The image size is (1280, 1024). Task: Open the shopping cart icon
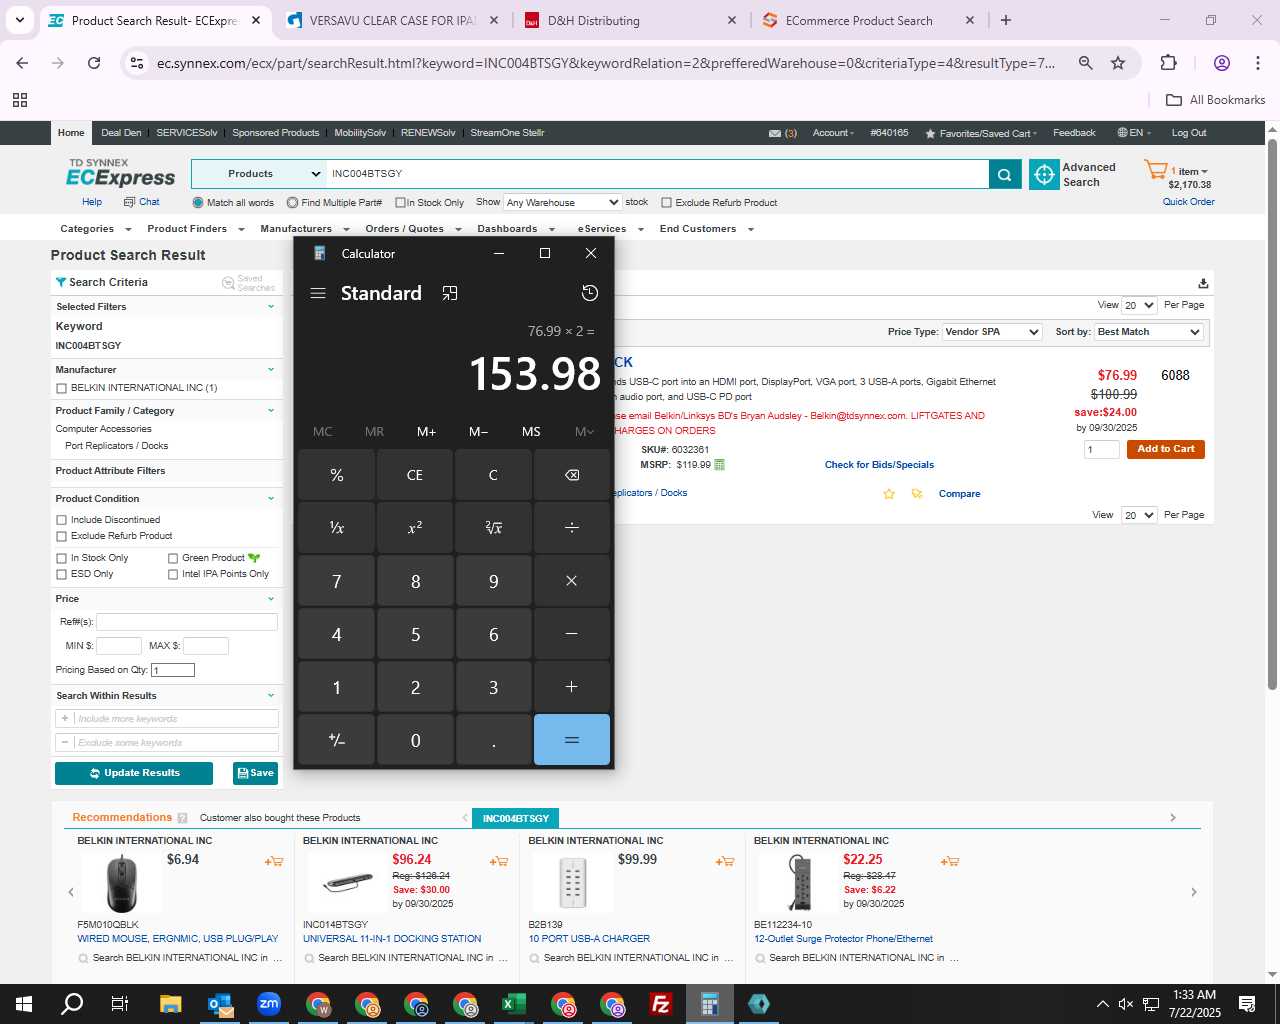click(x=1156, y=170)
